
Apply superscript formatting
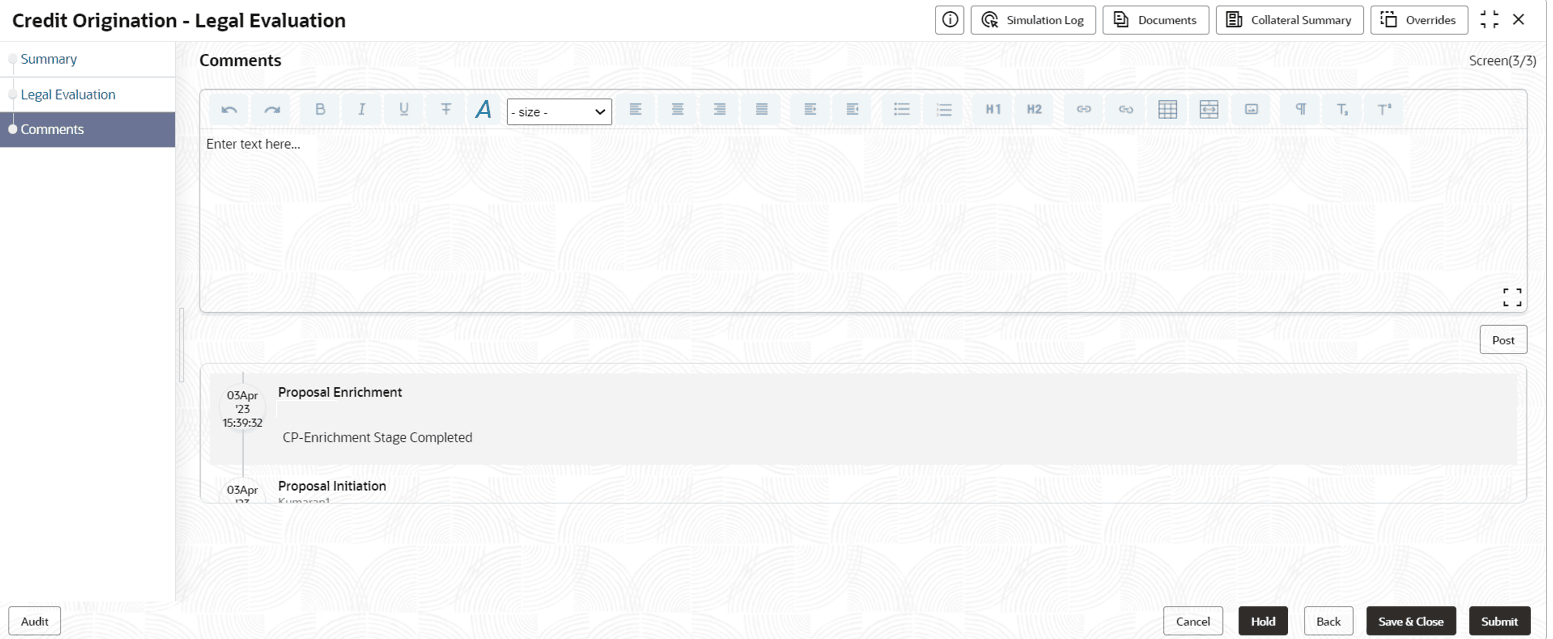pos(1385,110)
